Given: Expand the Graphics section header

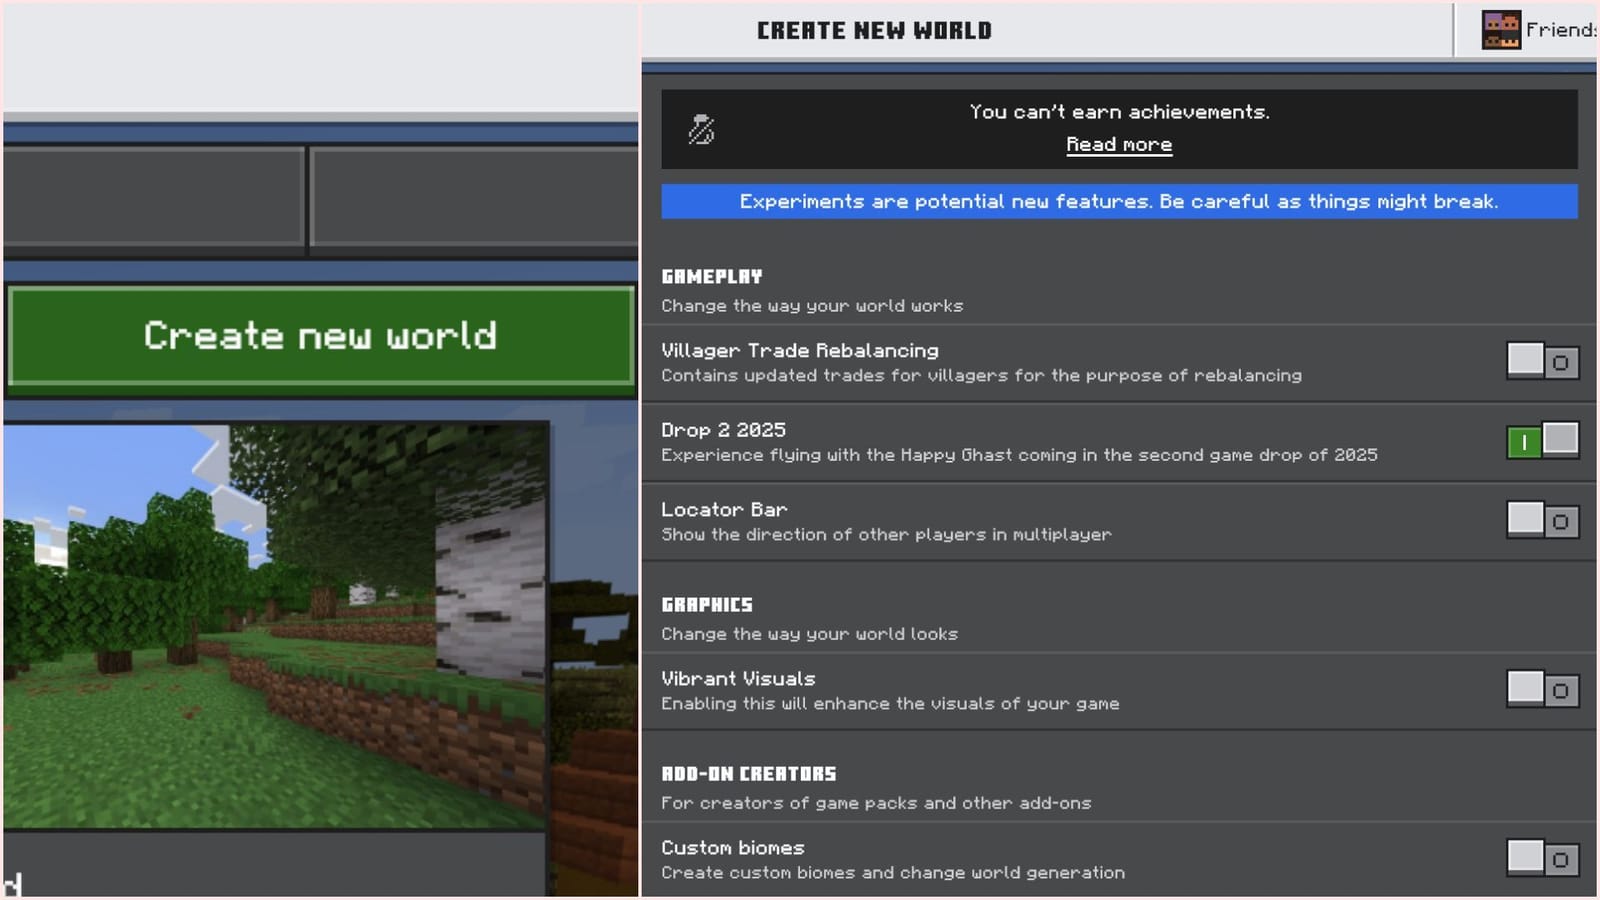Looking at the screenshot, I should pyautogui.click(x=707, y=604).
